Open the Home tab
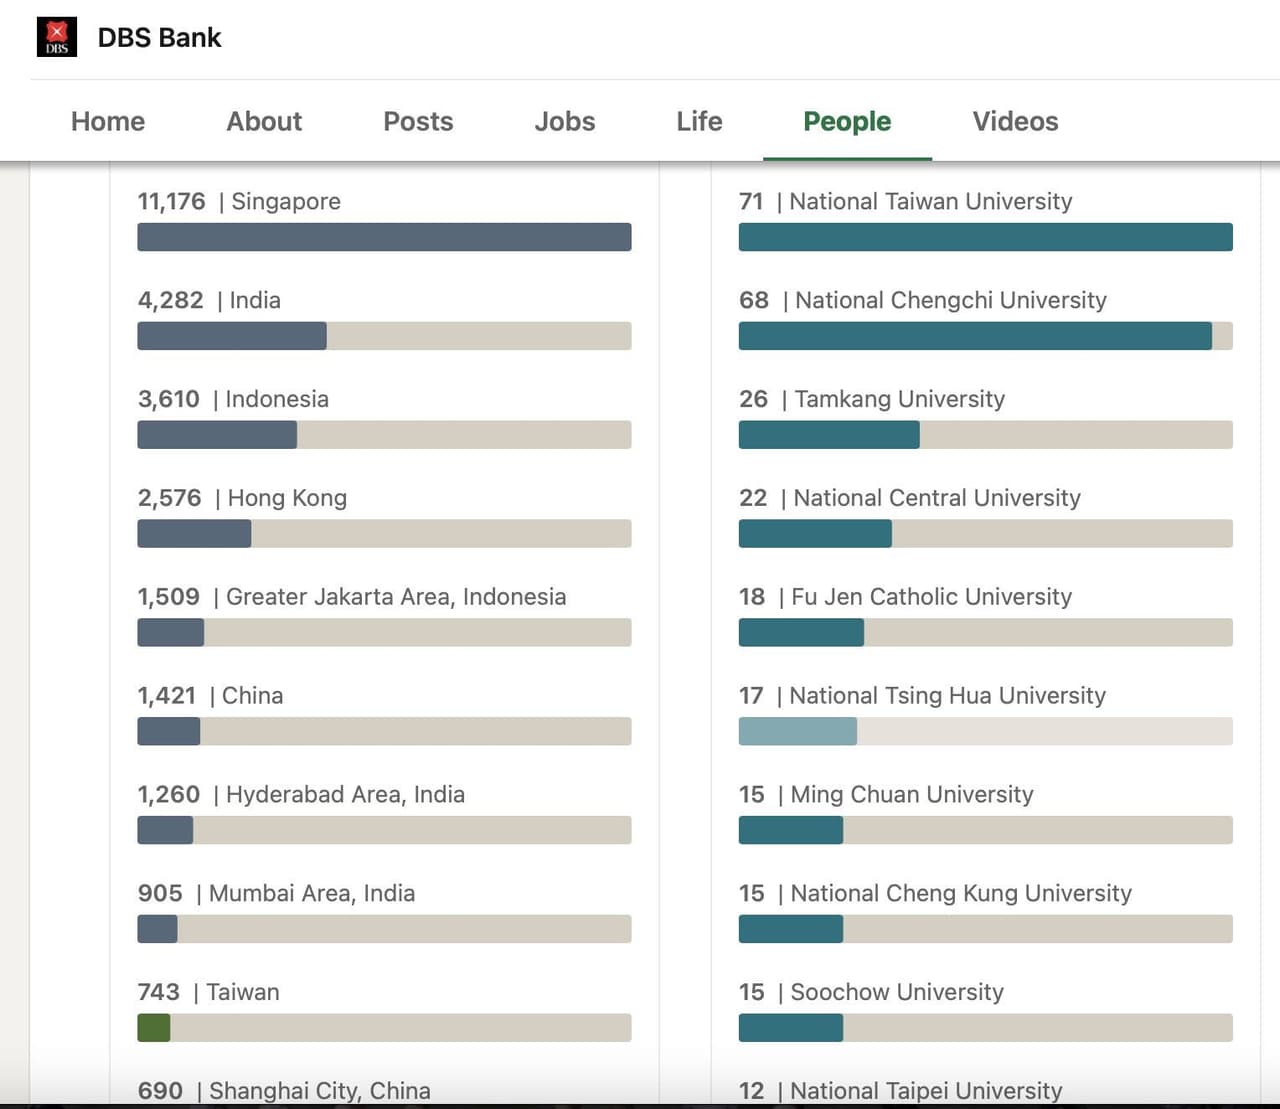The height and width of the screenshot is (1109, 1280). click(x=108, y=121)
